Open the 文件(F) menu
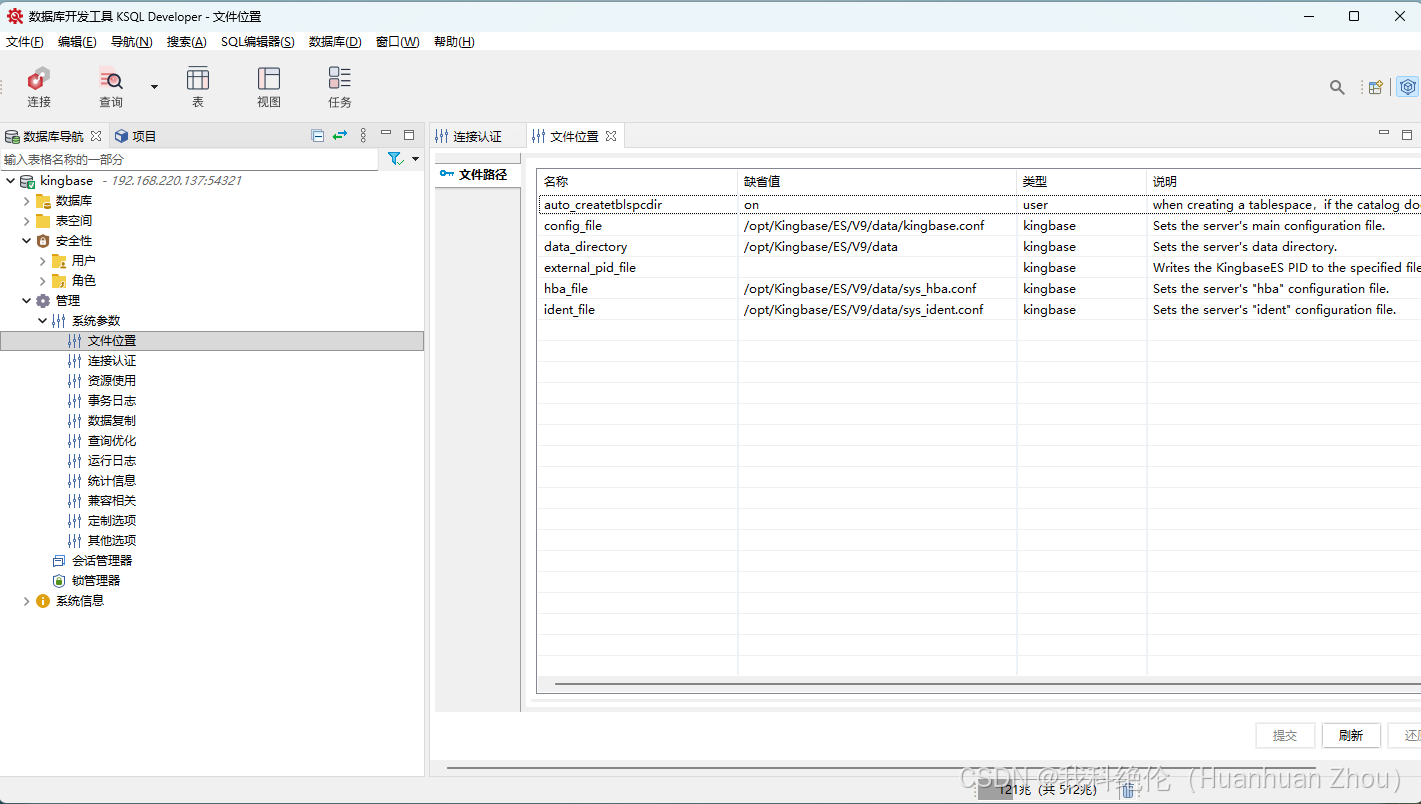Viewport: 1421px width, 804px height. tap(25, 41)
